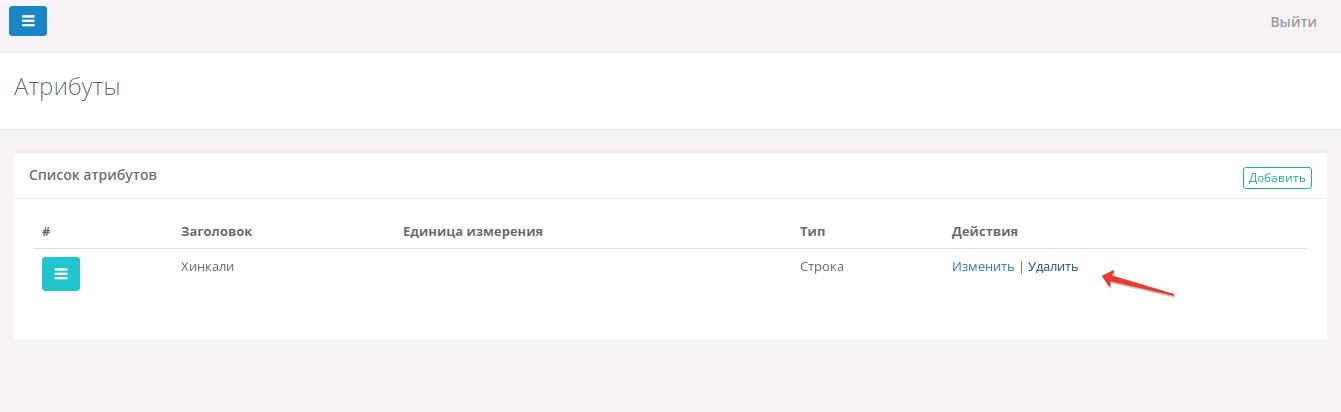This screenshot has width=1341, height=412.
Task: Click Удалить to delete Хинкали
Action: (1053, 267)
